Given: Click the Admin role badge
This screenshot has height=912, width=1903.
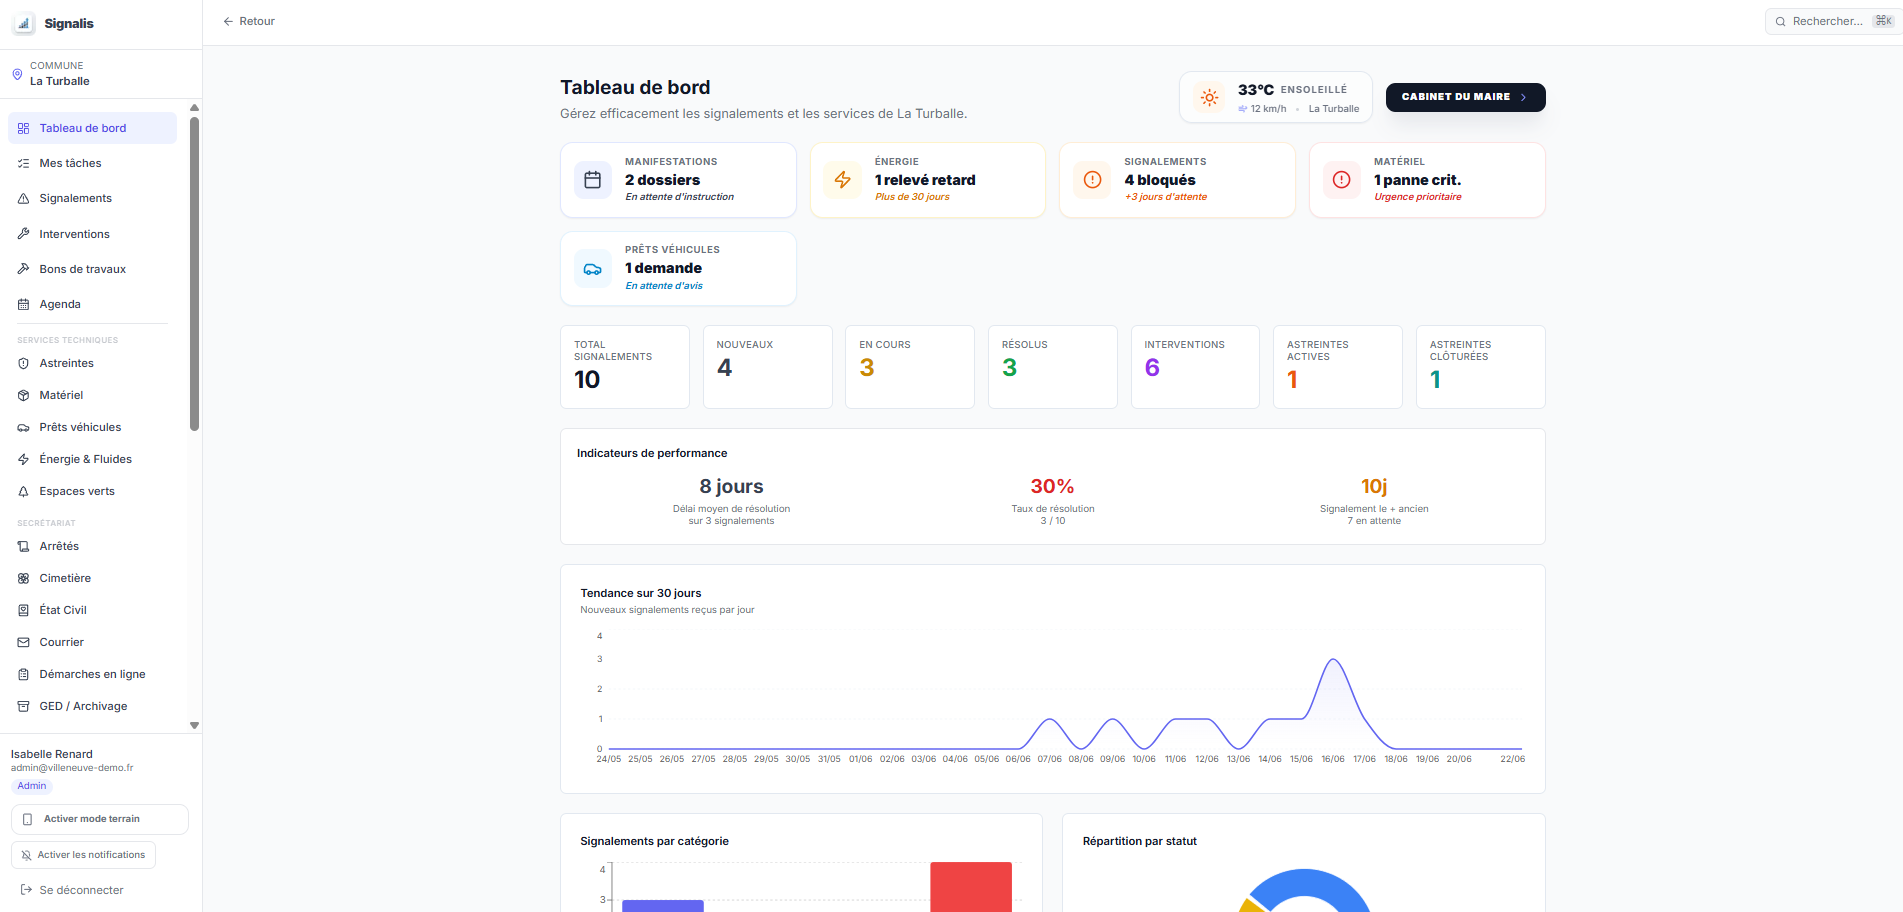Looking at the screenshot, I should pos(32,786).
